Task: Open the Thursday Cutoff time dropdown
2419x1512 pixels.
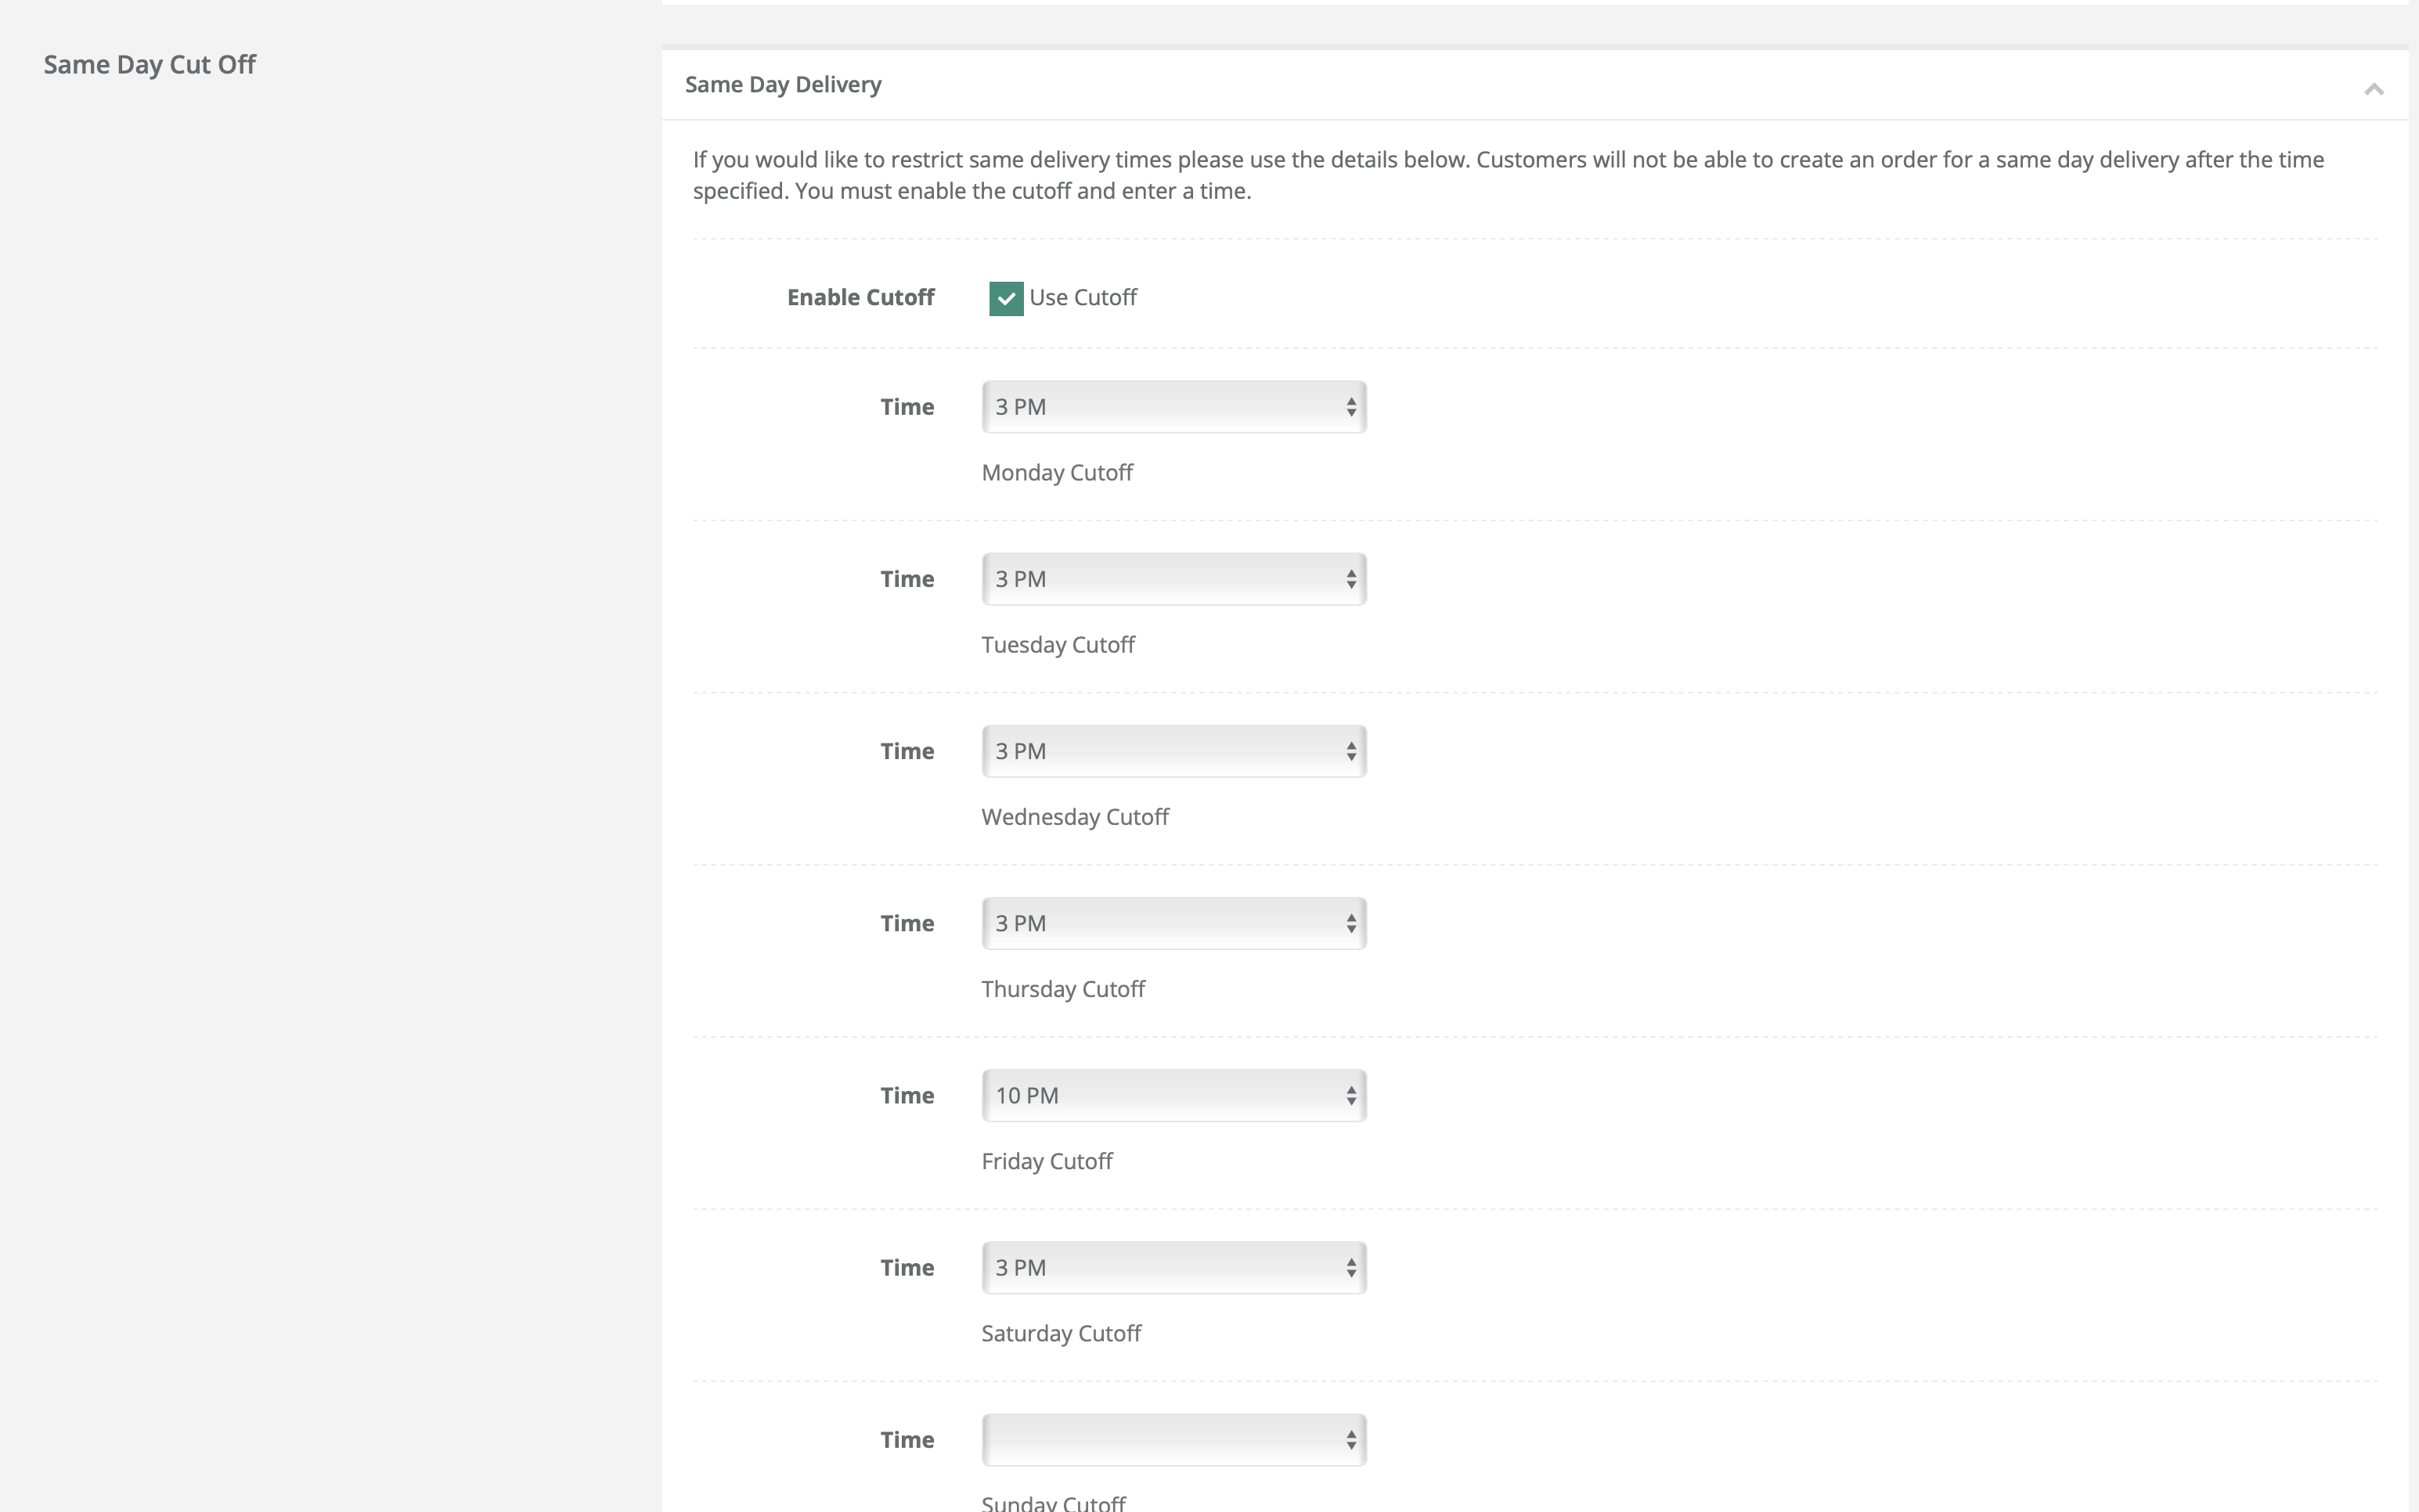Action: pyautogui.click(x=1173, y=923)
